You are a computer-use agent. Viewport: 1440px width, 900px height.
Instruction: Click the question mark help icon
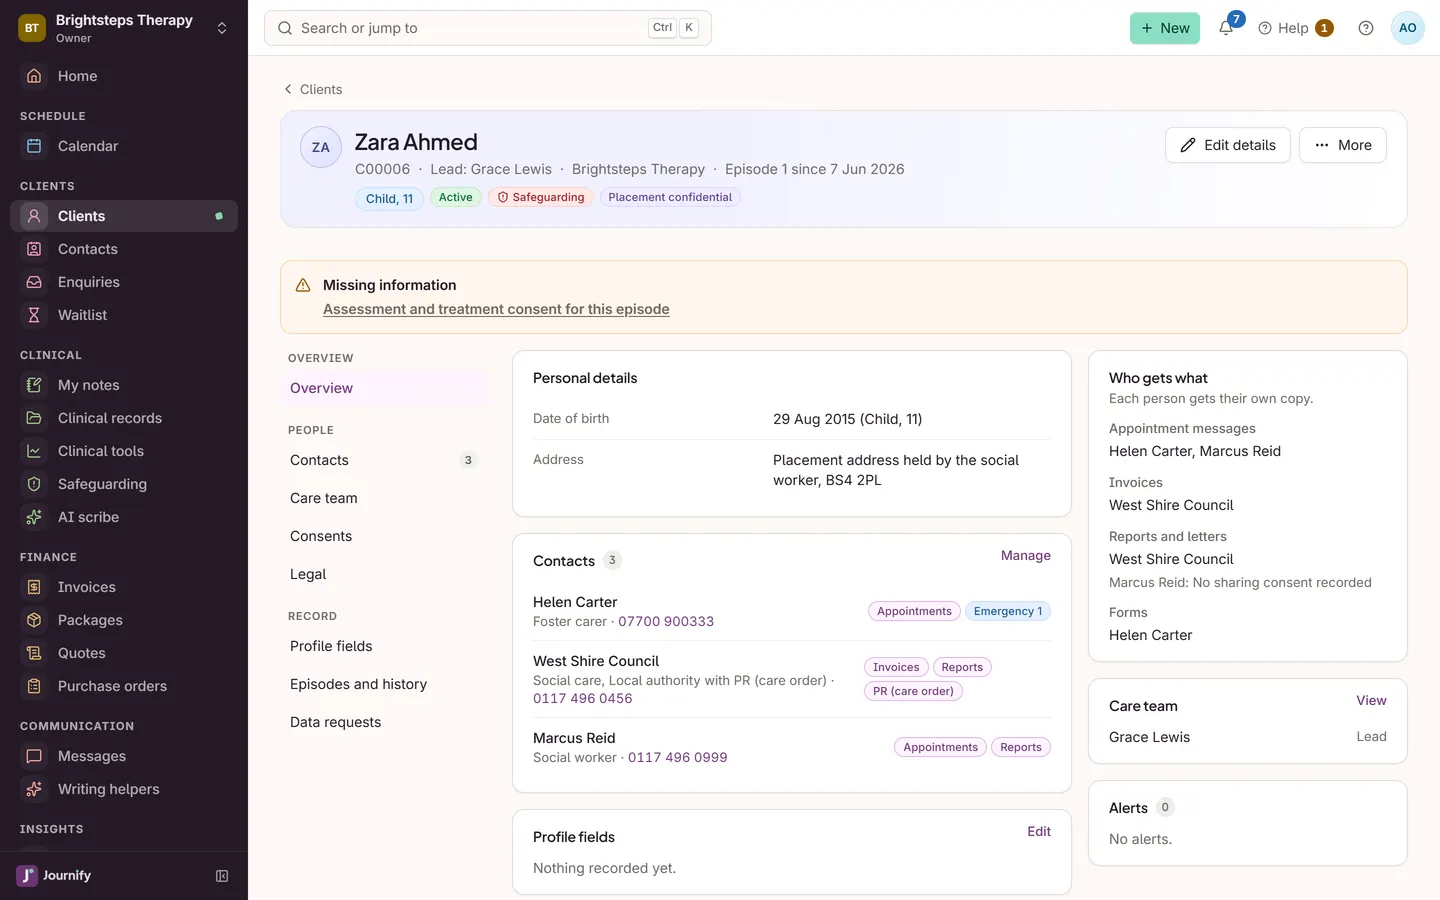[1366, 28]
